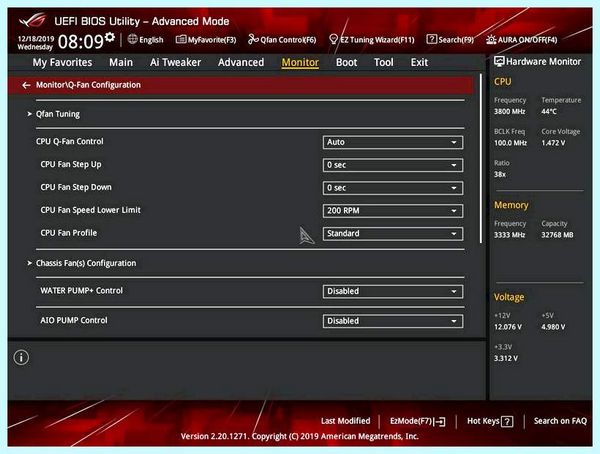The width and height of the screenshot is (600, 454).
Task: Switch to My Favorites tab
Action: coord(62,62)
